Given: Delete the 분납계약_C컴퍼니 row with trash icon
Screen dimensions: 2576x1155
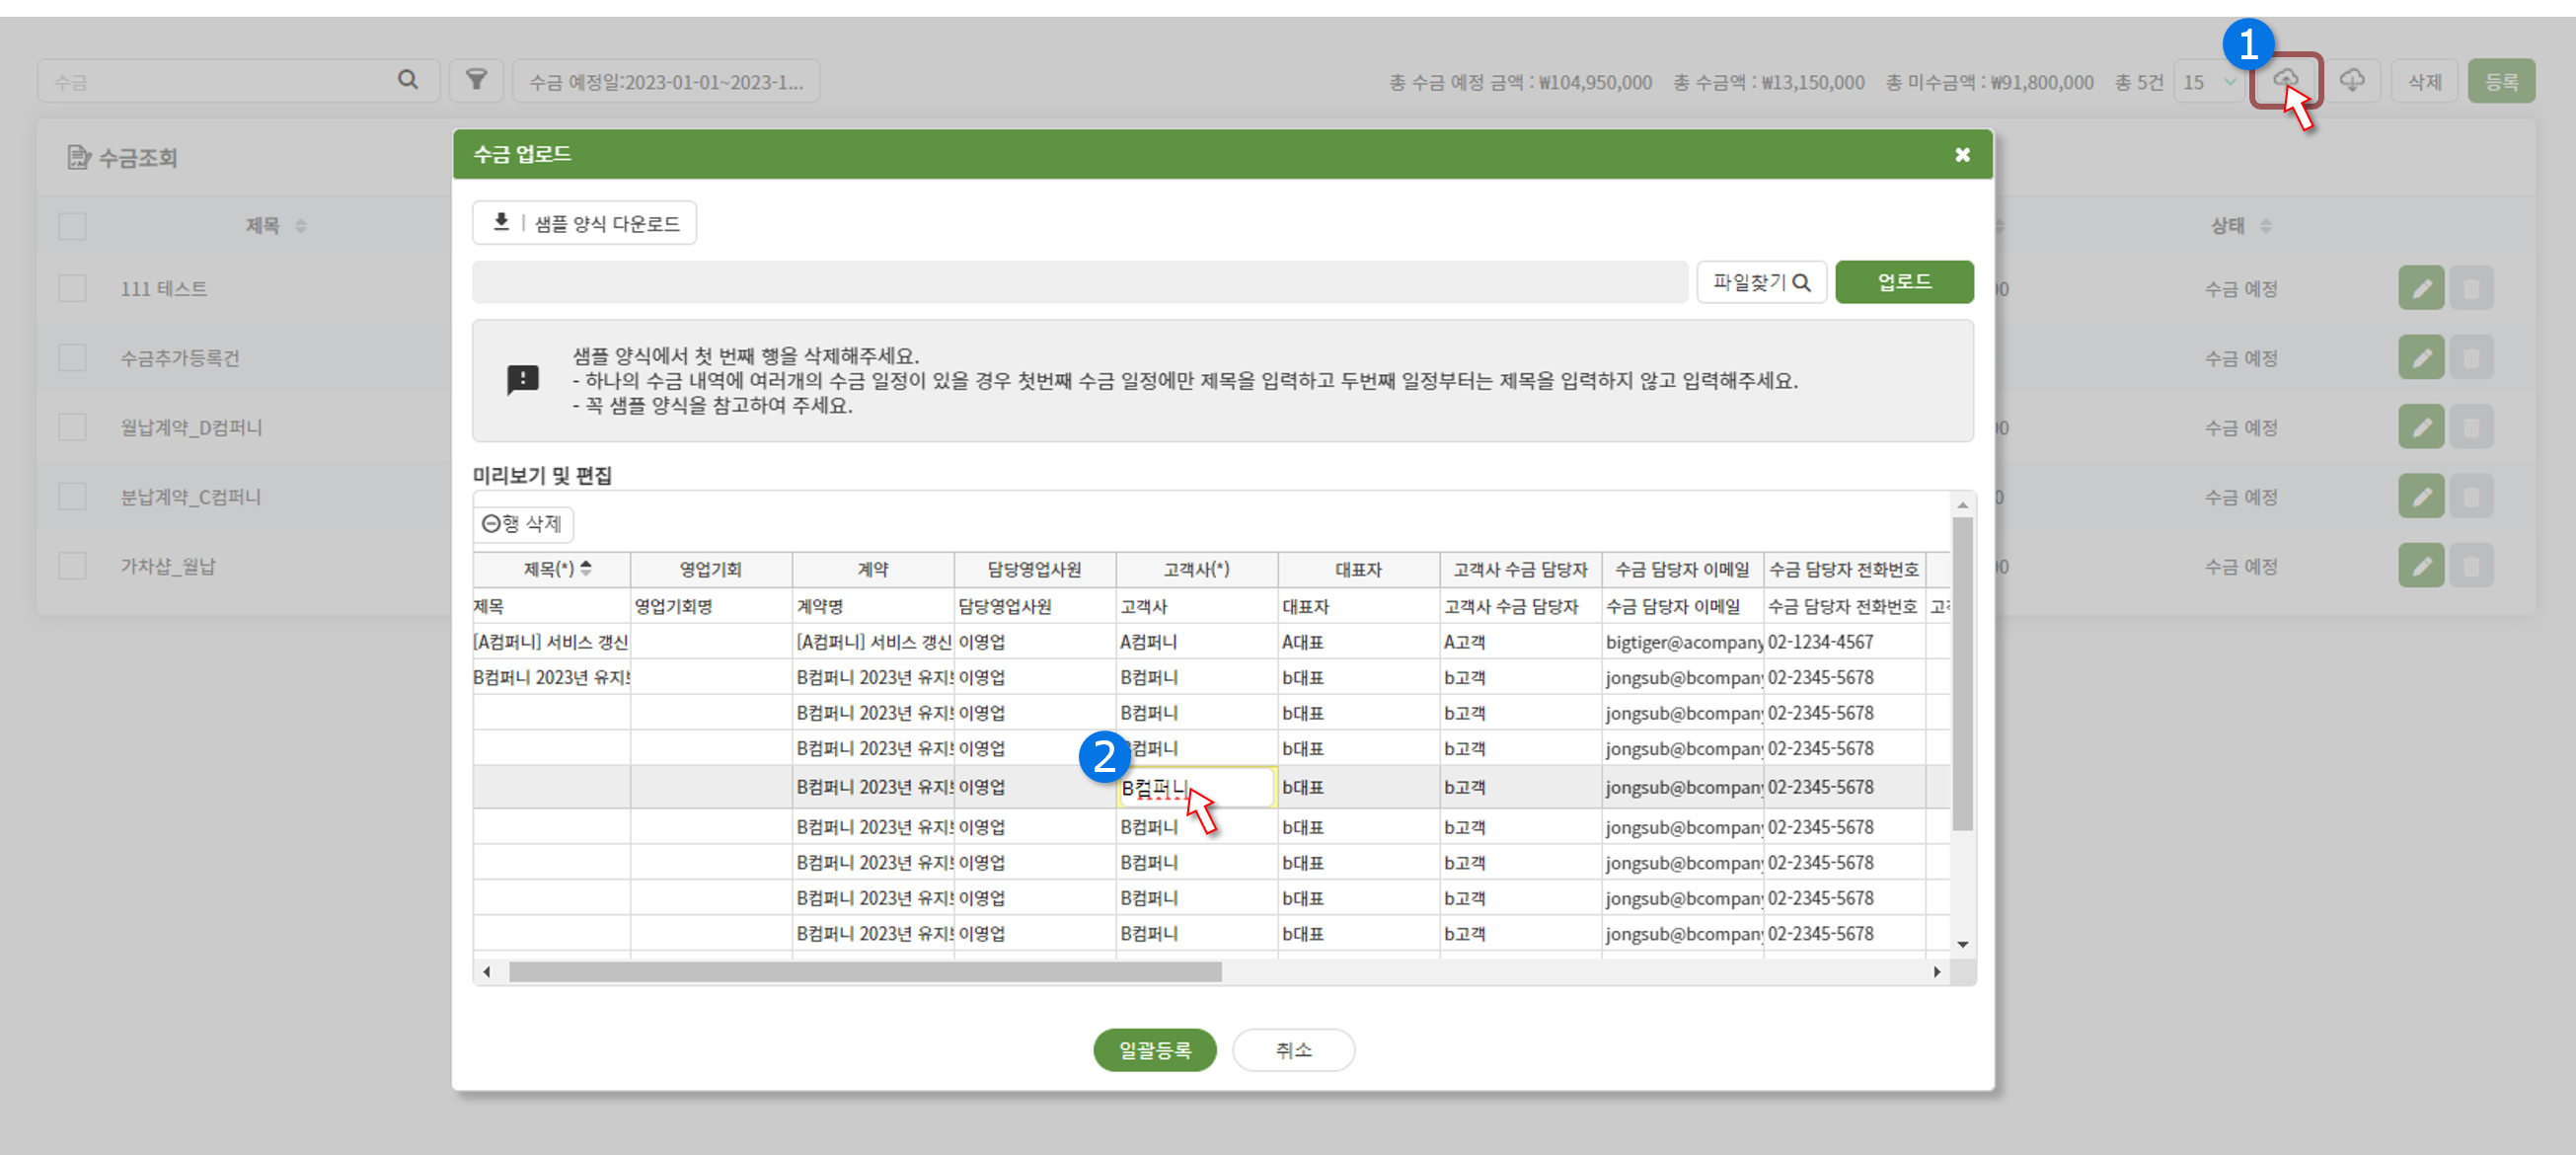Looking at the screenshot, I should pos(2471,496).
